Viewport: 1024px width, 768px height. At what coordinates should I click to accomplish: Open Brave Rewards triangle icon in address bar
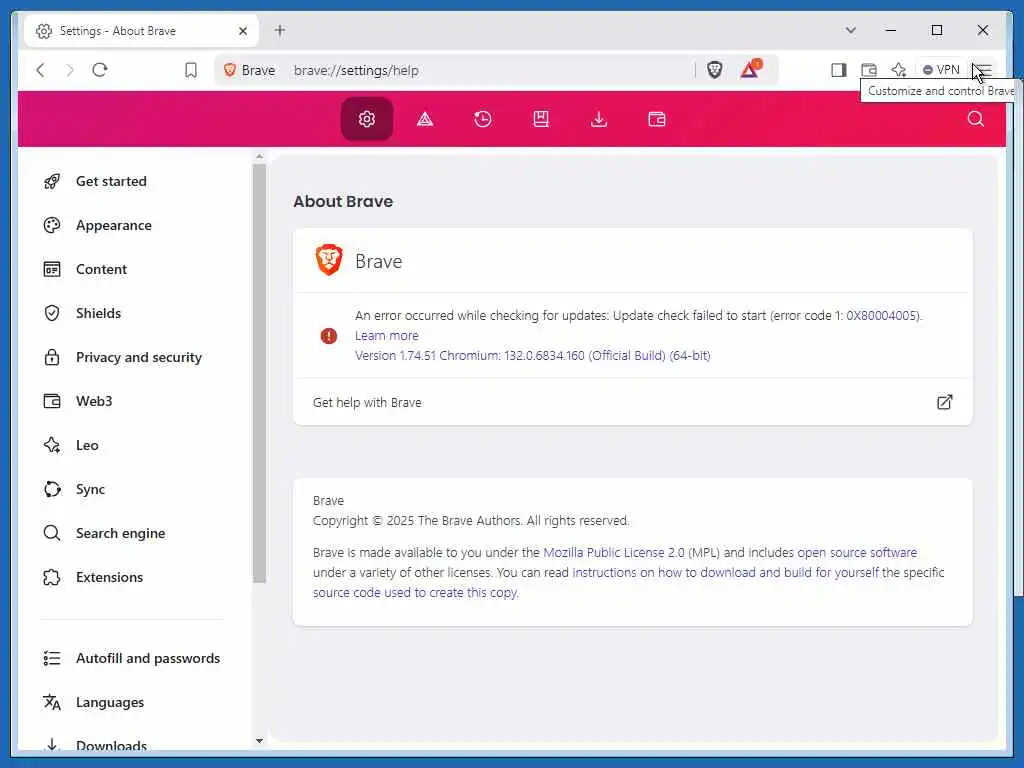click(750, 69)
